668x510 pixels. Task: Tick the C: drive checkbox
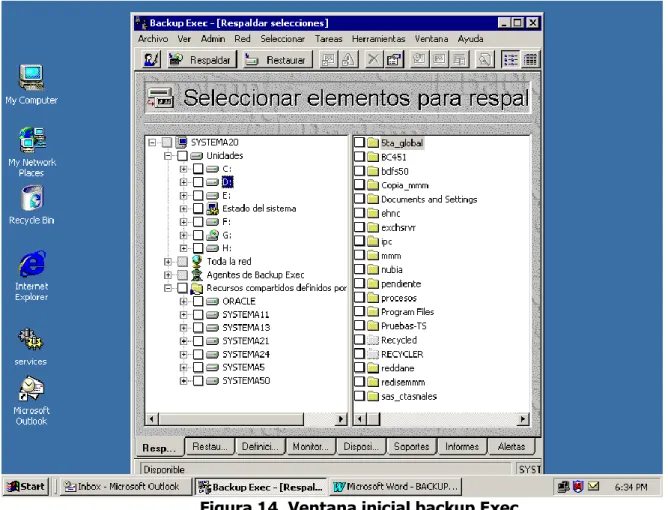[x=198, y=169]
